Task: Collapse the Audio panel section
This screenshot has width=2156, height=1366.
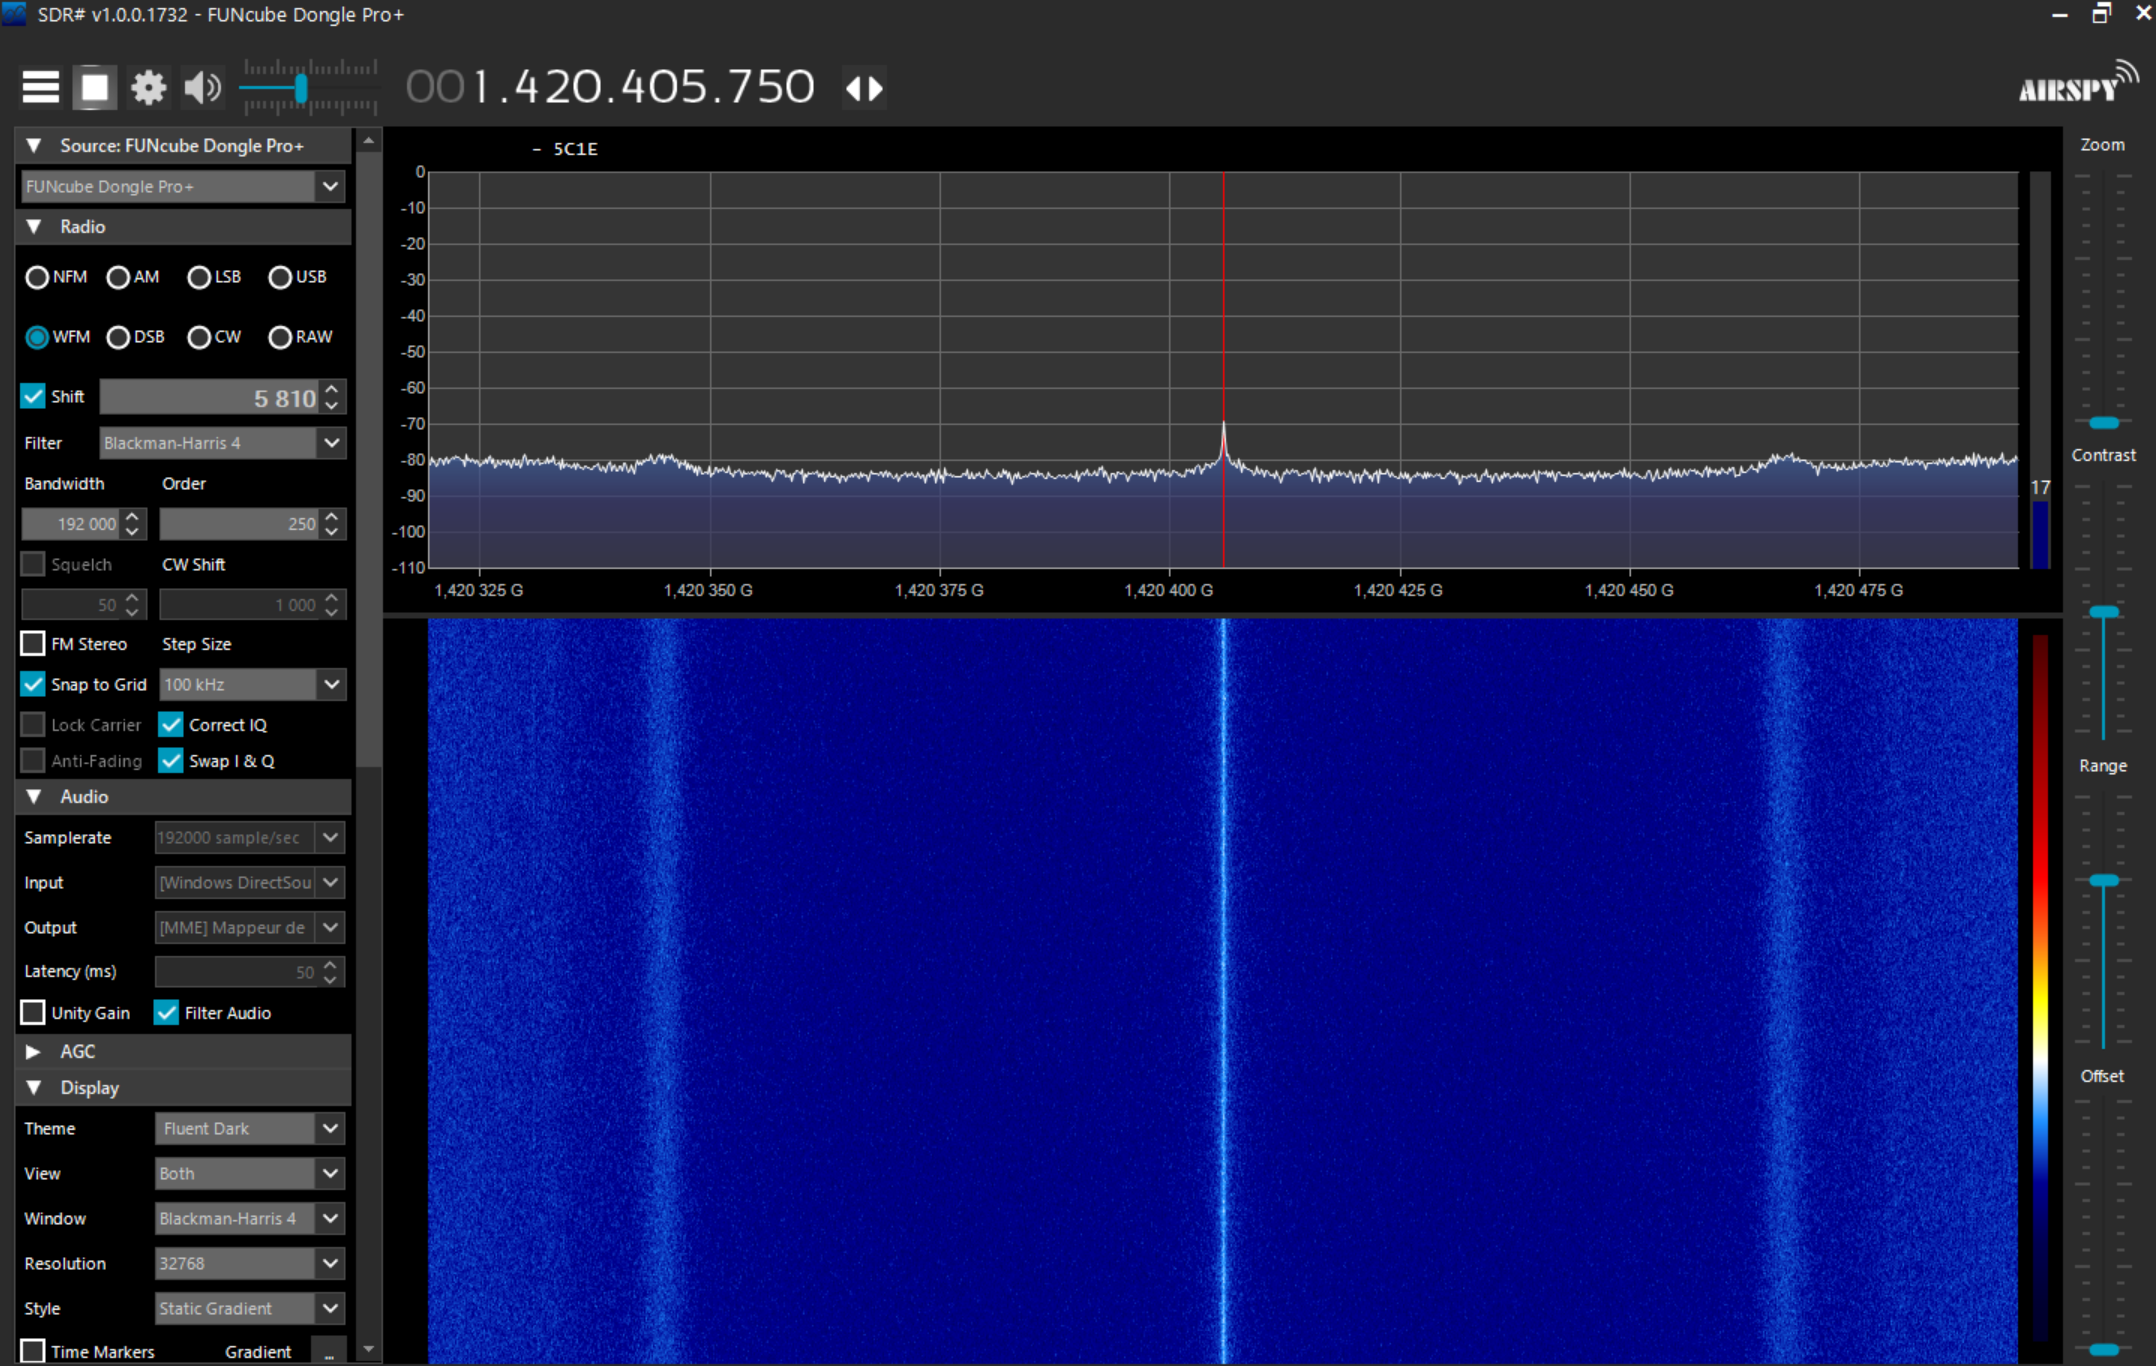Action: pyautogui.click(x=33, y=797)
